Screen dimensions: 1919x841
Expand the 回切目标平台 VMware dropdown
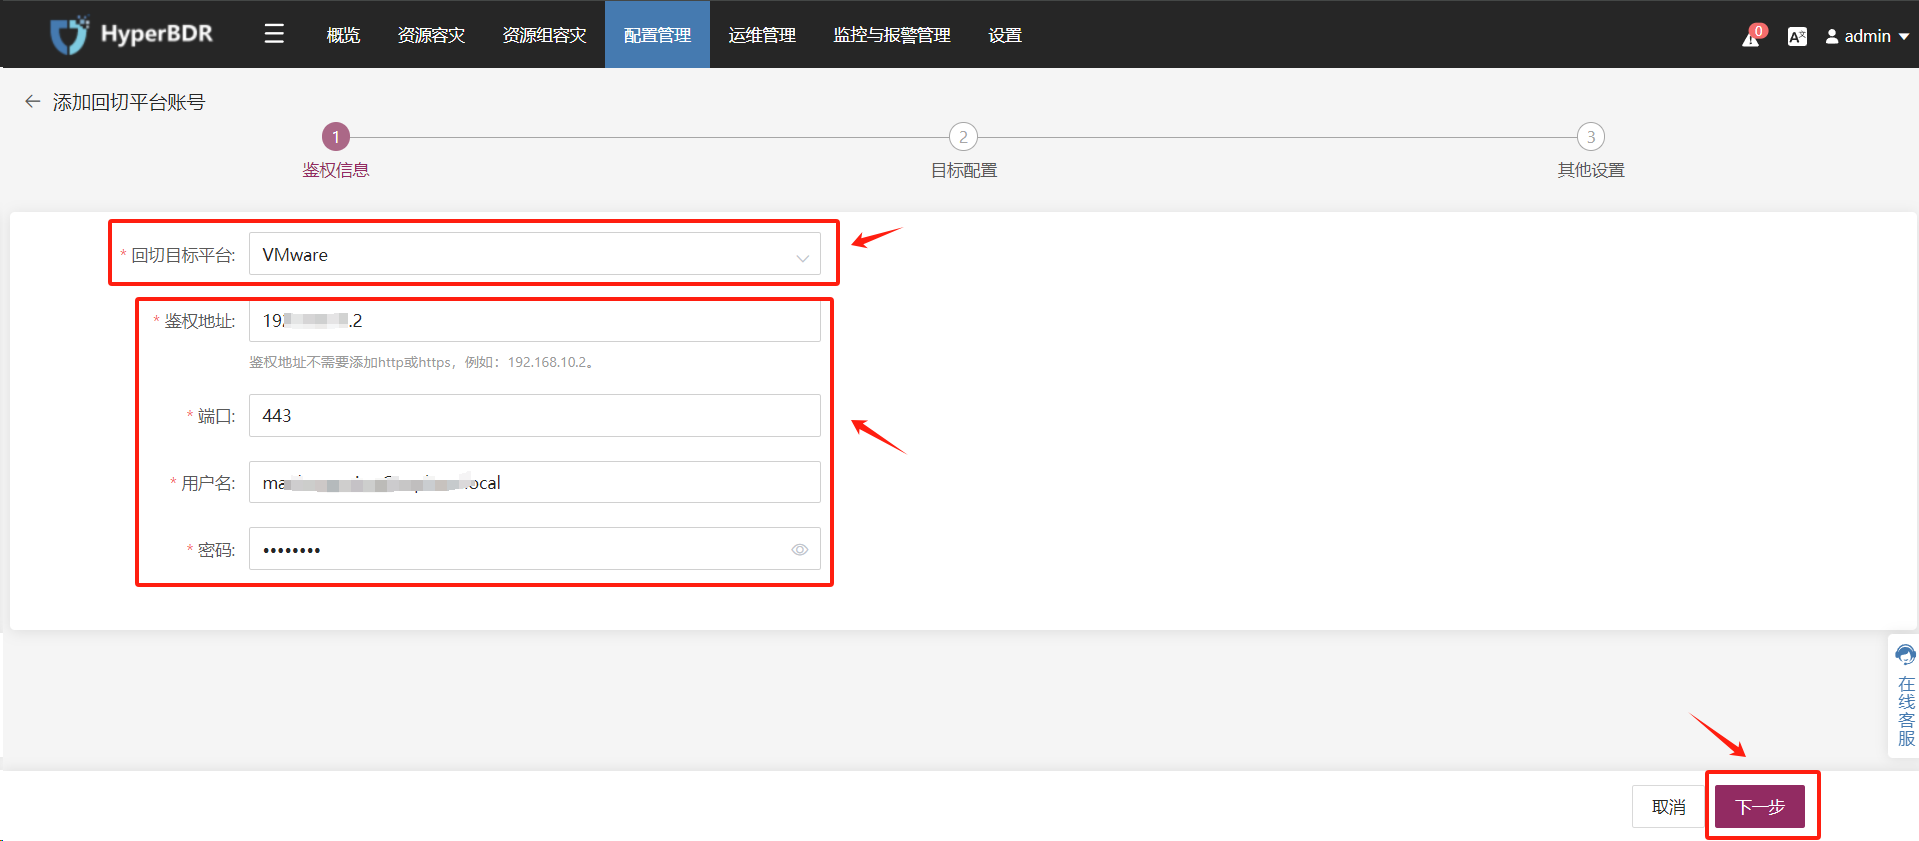click(535, 254)
